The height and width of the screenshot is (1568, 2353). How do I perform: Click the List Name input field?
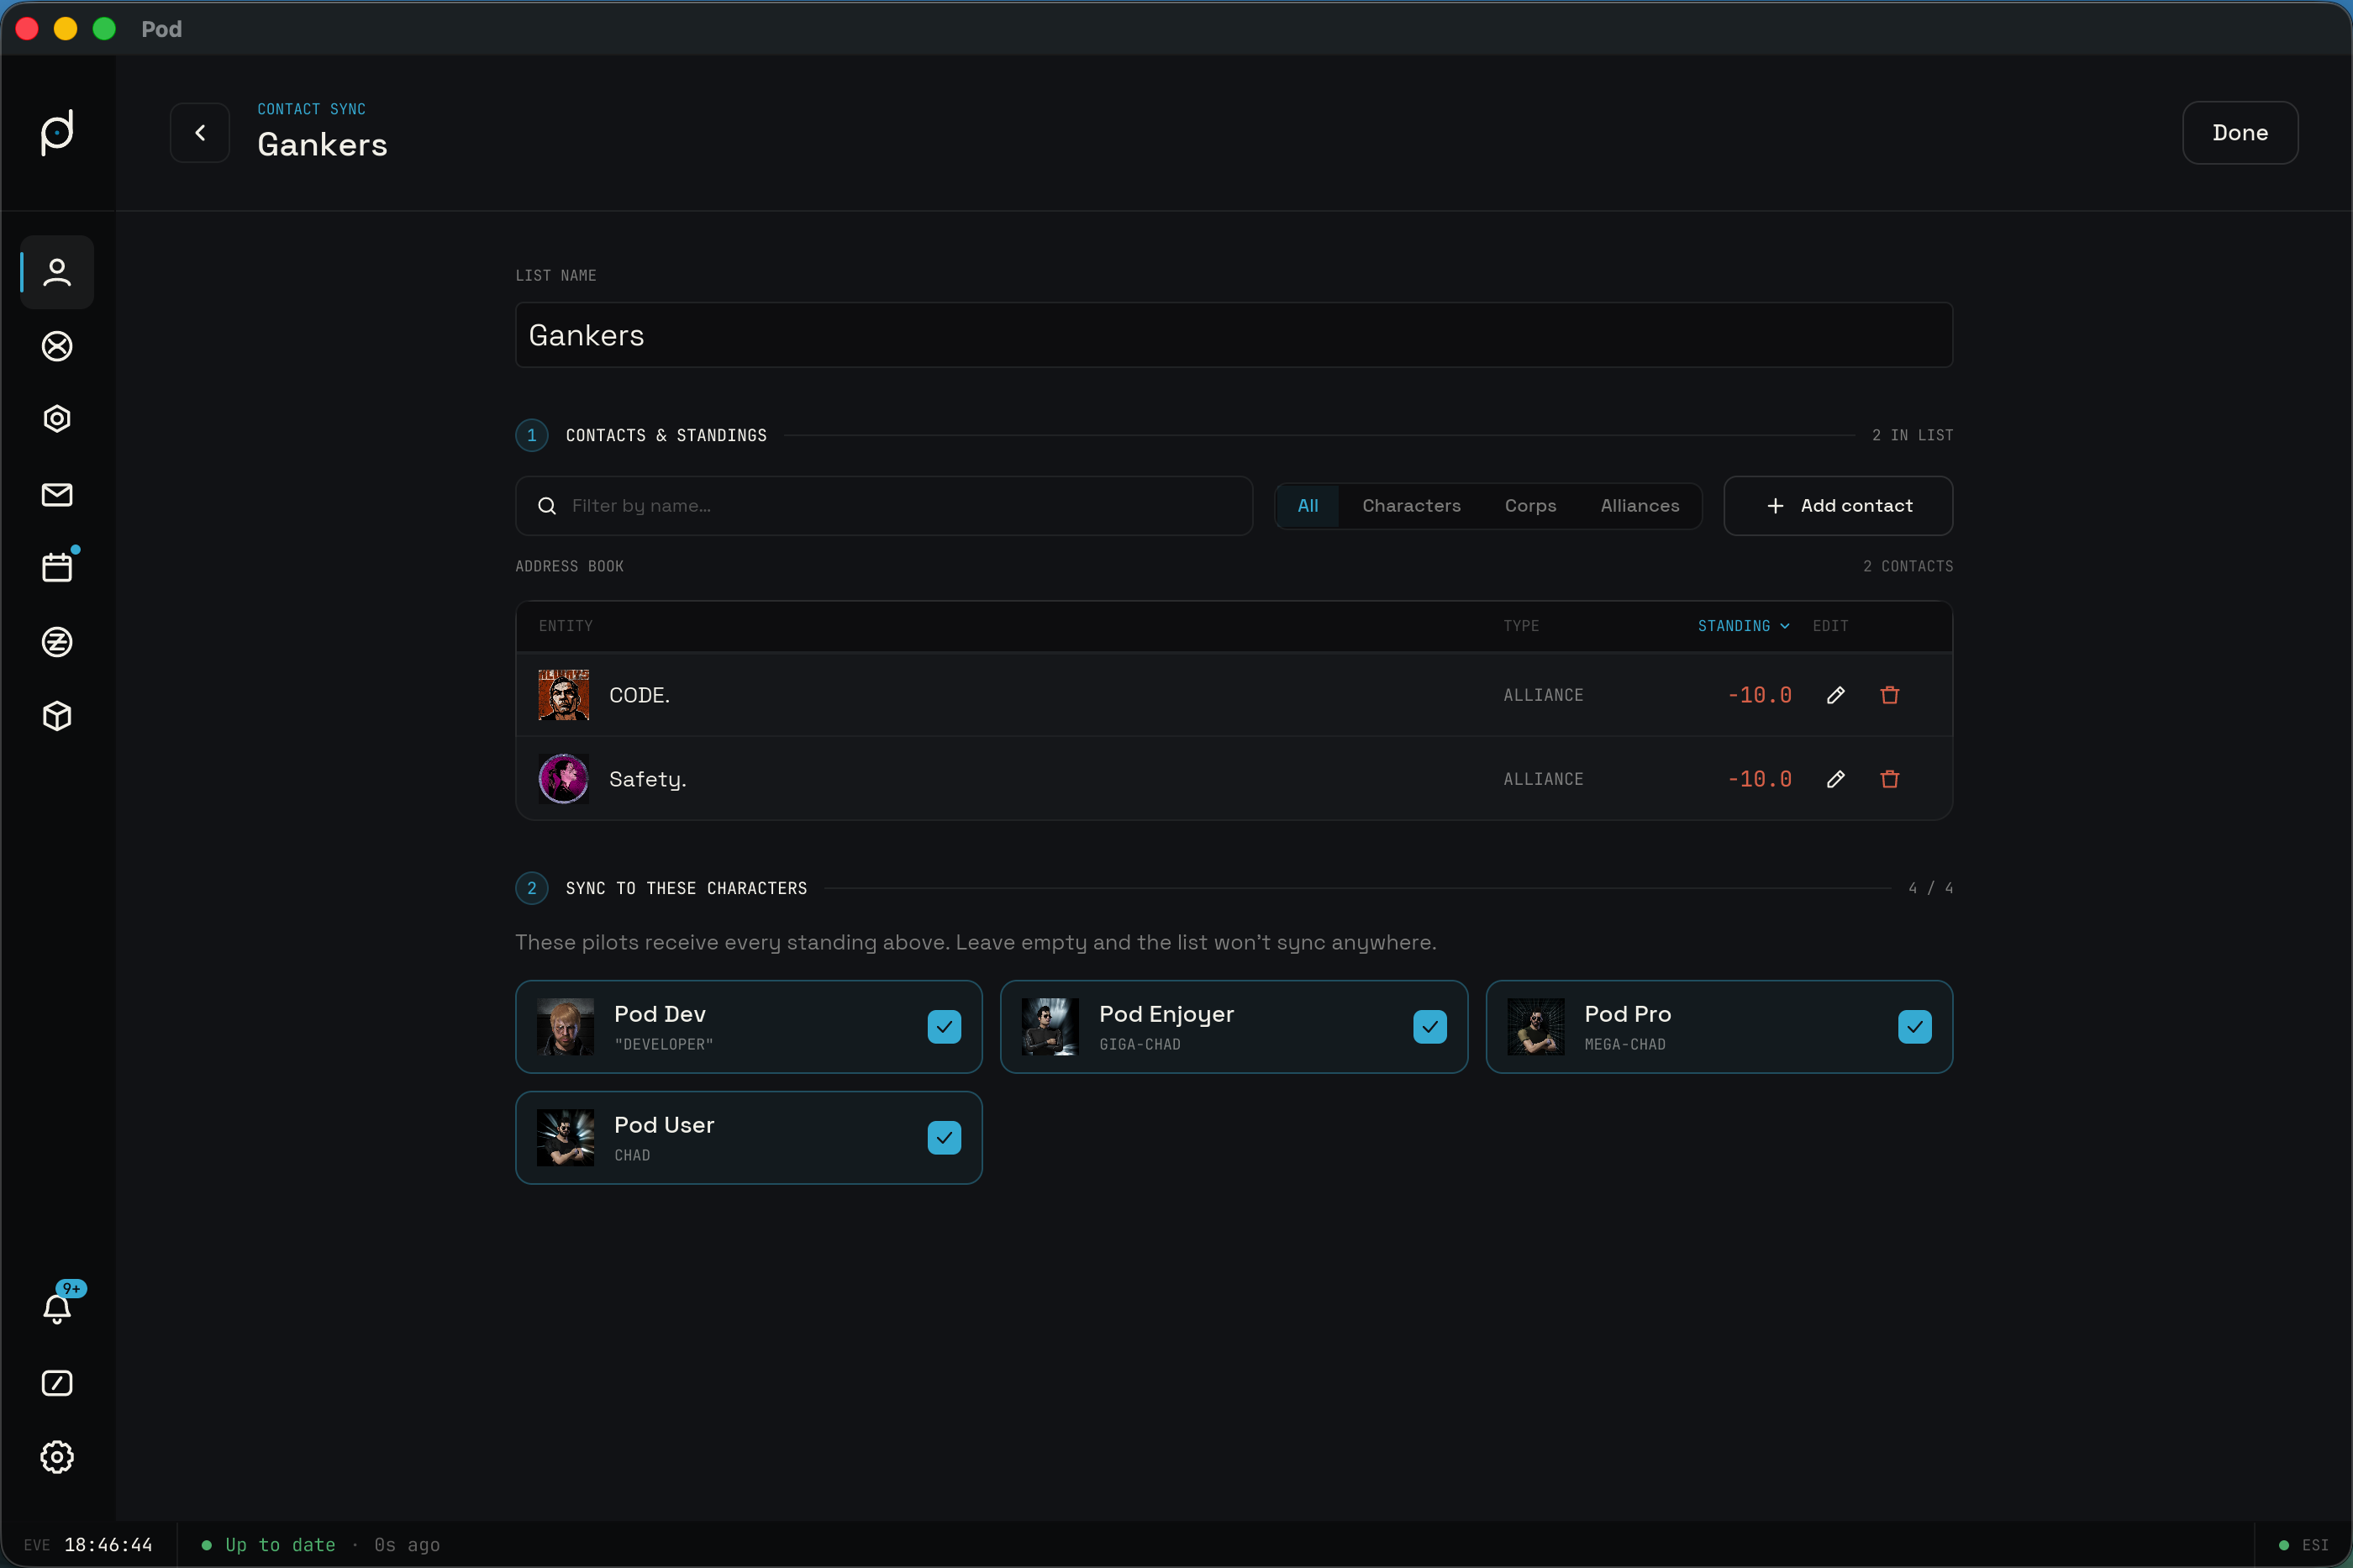point(1234,335)
